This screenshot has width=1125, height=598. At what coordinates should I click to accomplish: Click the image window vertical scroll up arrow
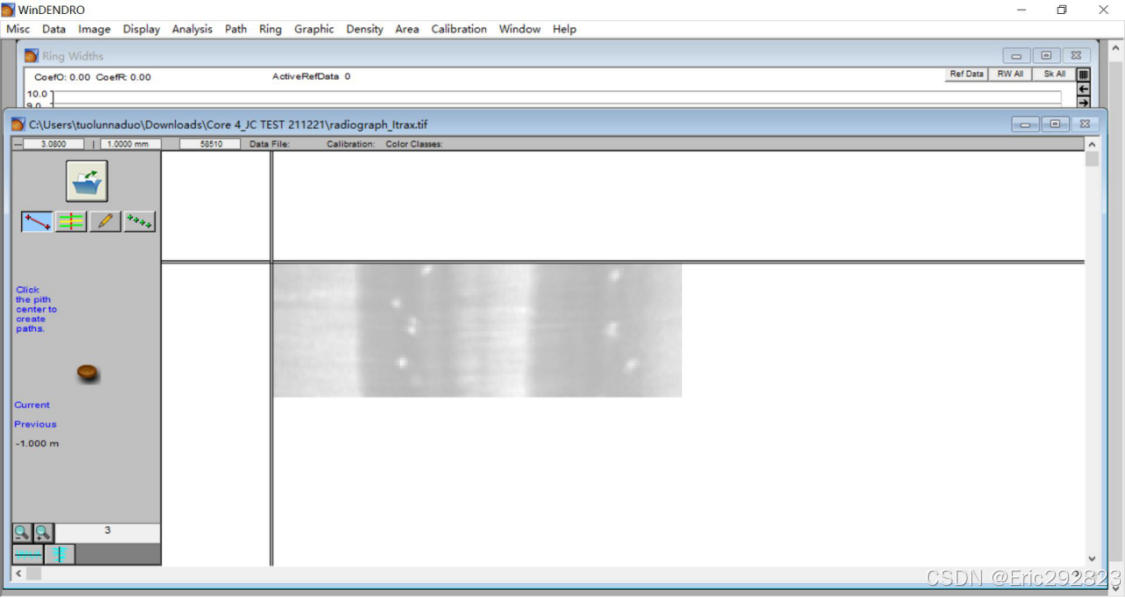[x=1092, y=144]
